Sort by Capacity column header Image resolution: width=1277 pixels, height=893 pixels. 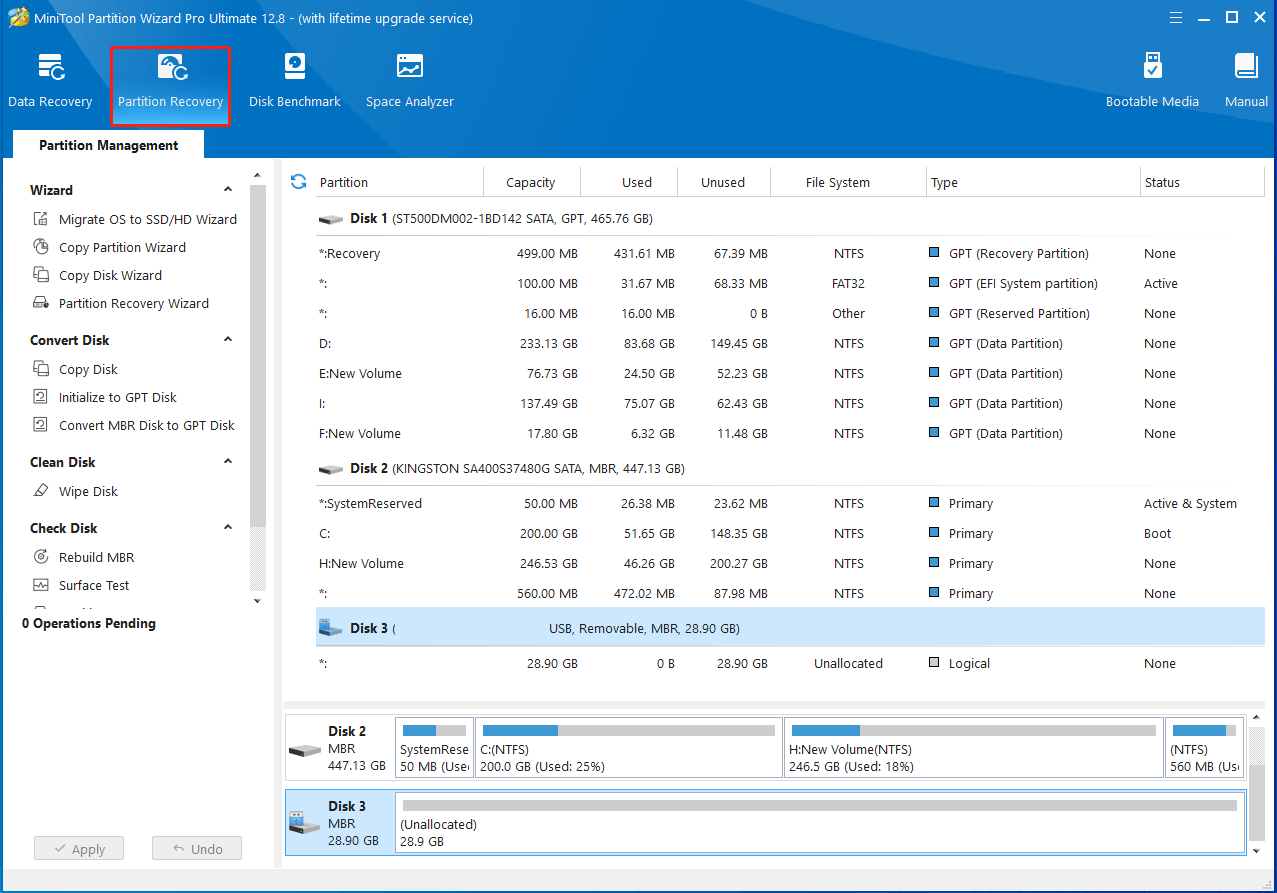(x=531, y=182)
